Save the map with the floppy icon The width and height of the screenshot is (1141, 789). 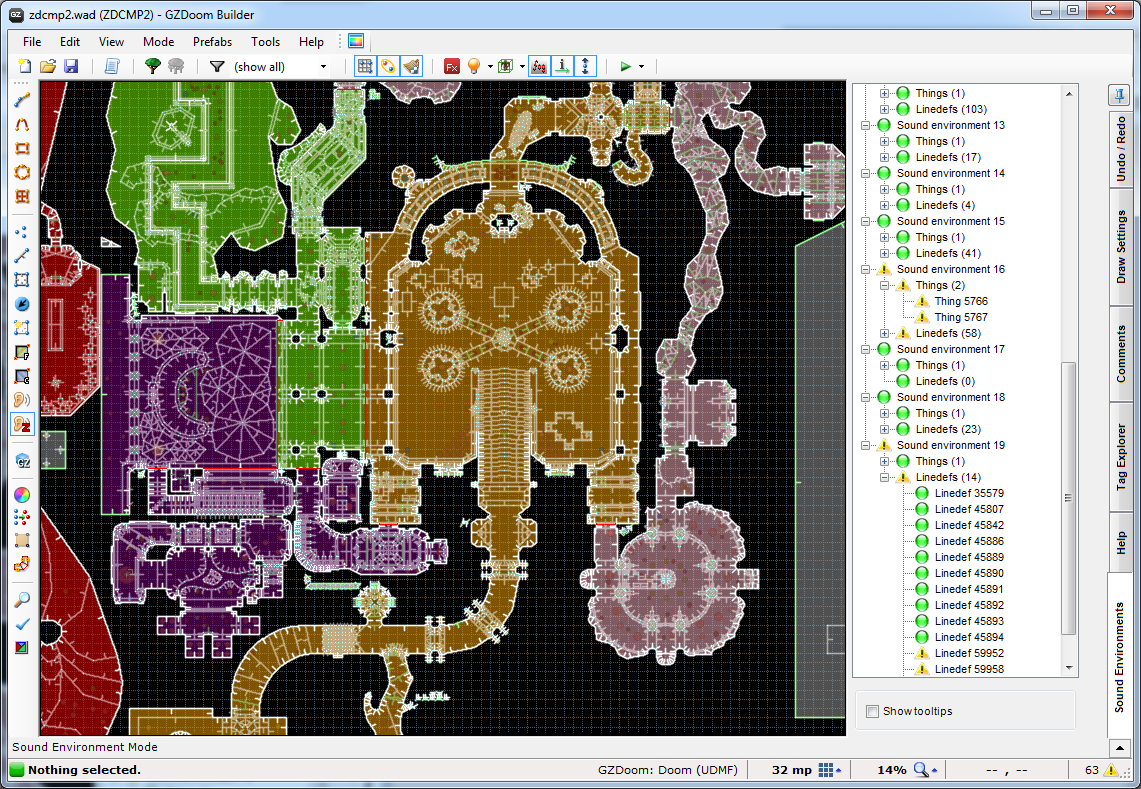tap(71, 66)
